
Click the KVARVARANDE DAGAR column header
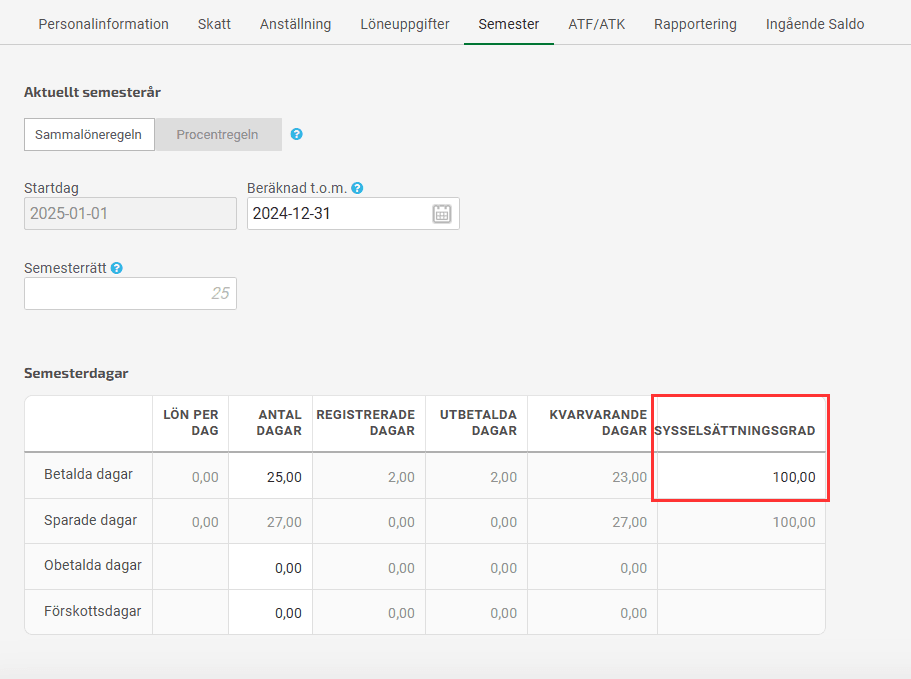click(x=598, y=422)
